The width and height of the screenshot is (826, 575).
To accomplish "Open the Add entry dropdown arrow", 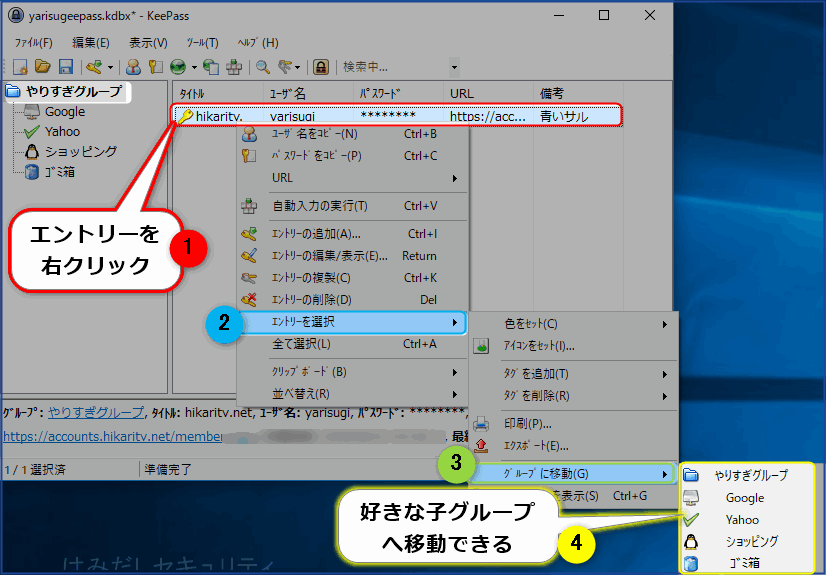I will click(110, 67).
